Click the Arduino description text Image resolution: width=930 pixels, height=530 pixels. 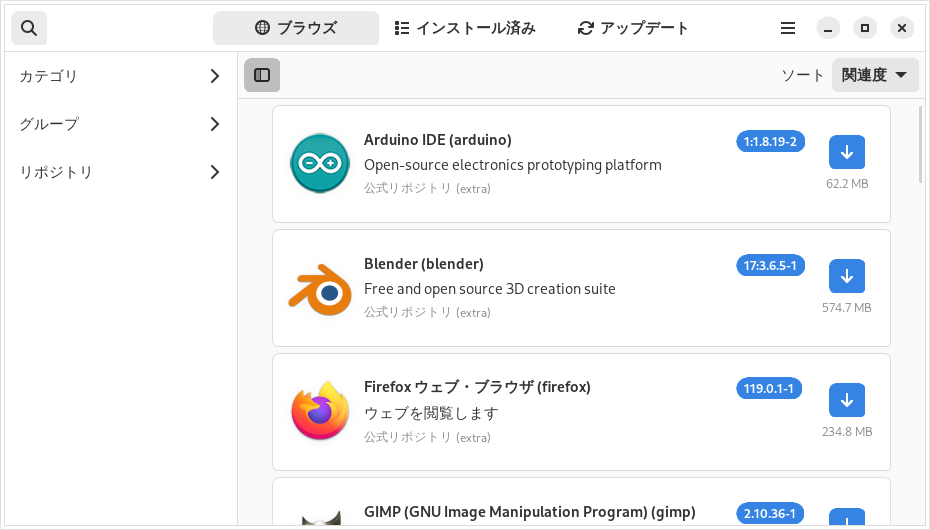click(513, 165)
